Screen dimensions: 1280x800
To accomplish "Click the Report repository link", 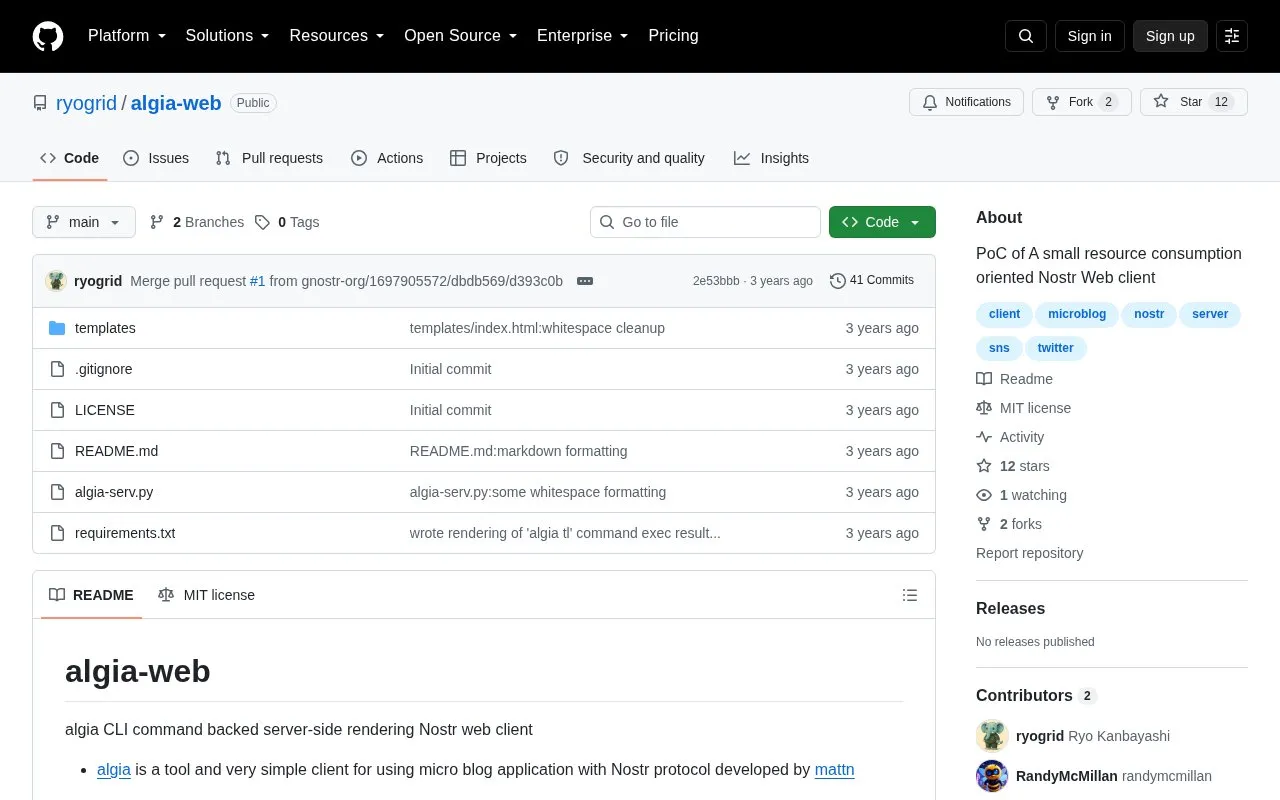I will click(1029, 553).
